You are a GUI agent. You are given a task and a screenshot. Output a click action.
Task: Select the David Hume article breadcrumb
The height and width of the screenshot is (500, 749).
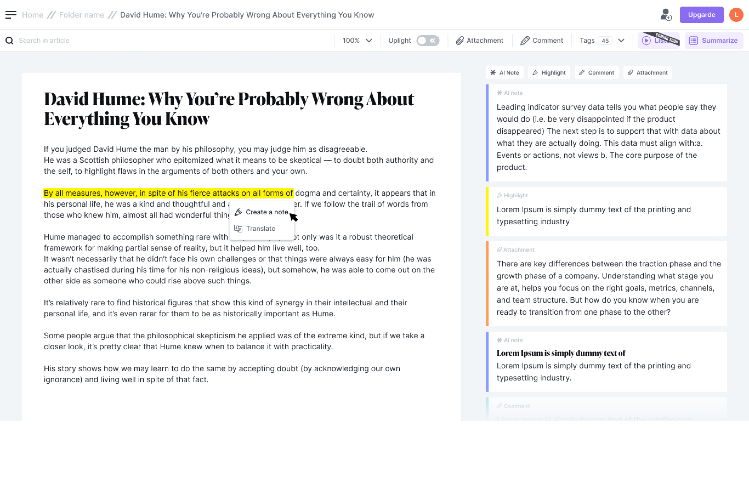point(247,15)
